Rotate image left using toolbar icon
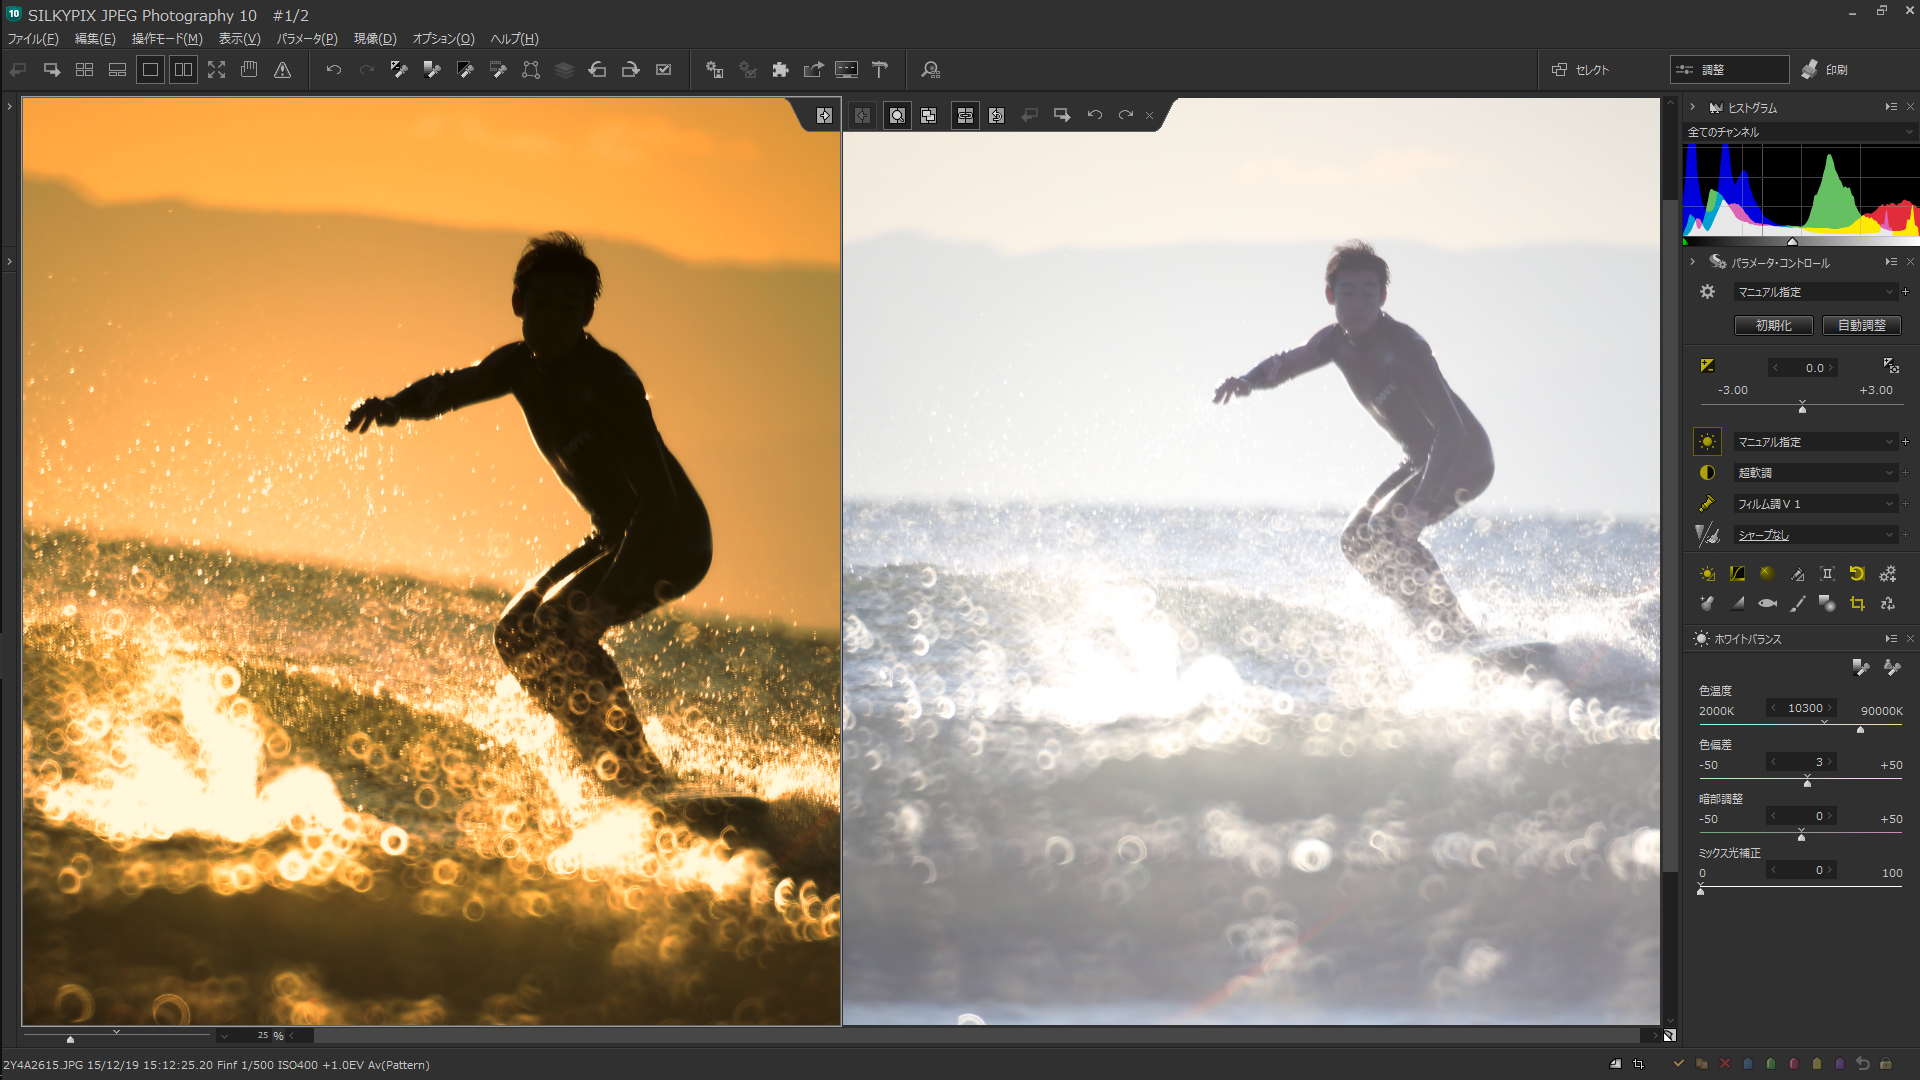1920x1080 pixels. (597, 70)
